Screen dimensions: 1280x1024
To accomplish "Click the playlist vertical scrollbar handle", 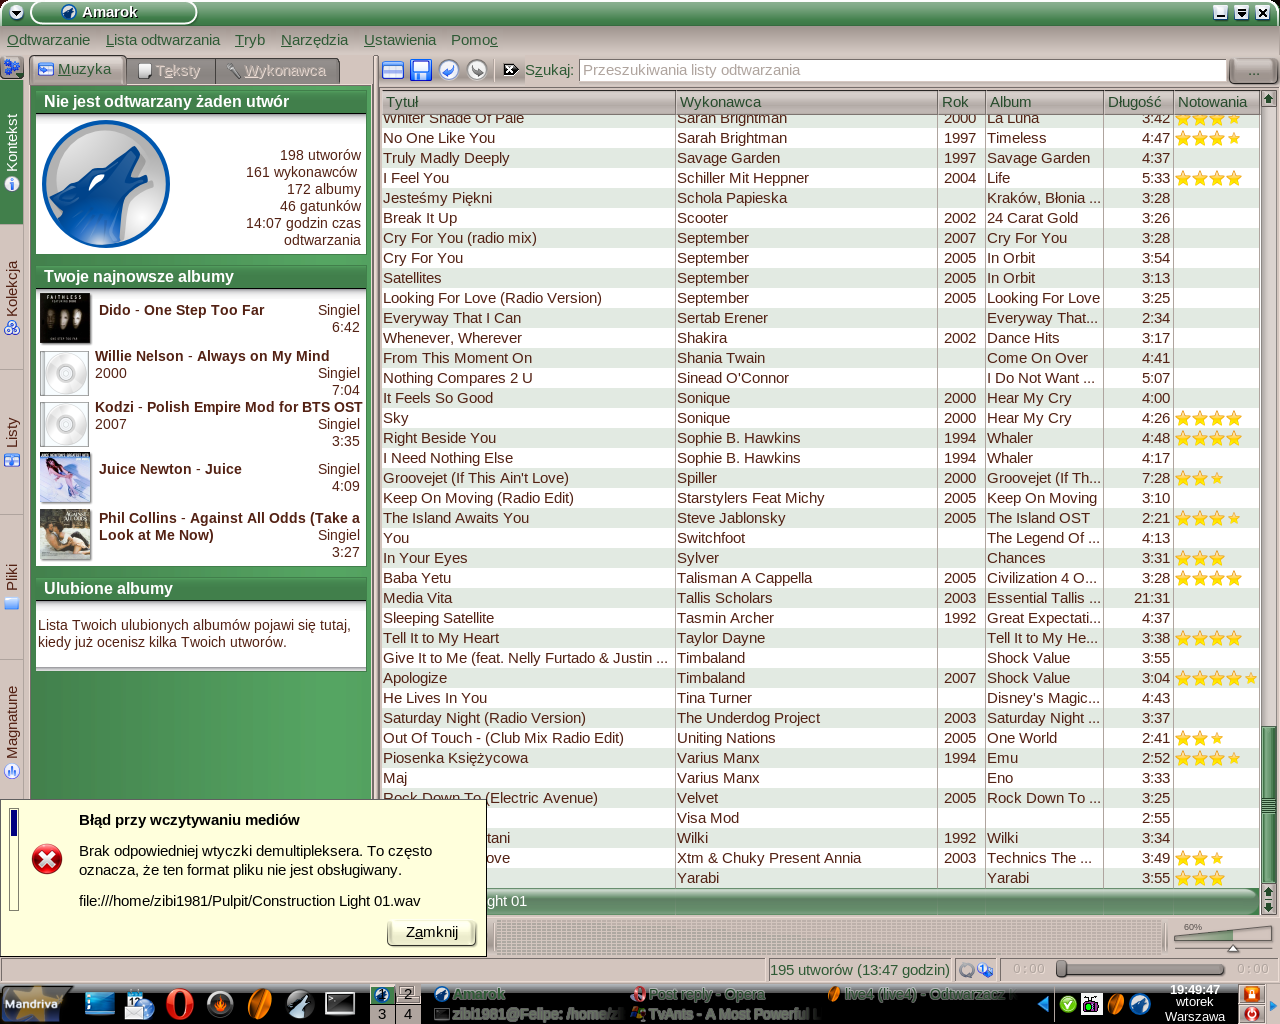I will pyautogui.click(x=1269, y=805).
